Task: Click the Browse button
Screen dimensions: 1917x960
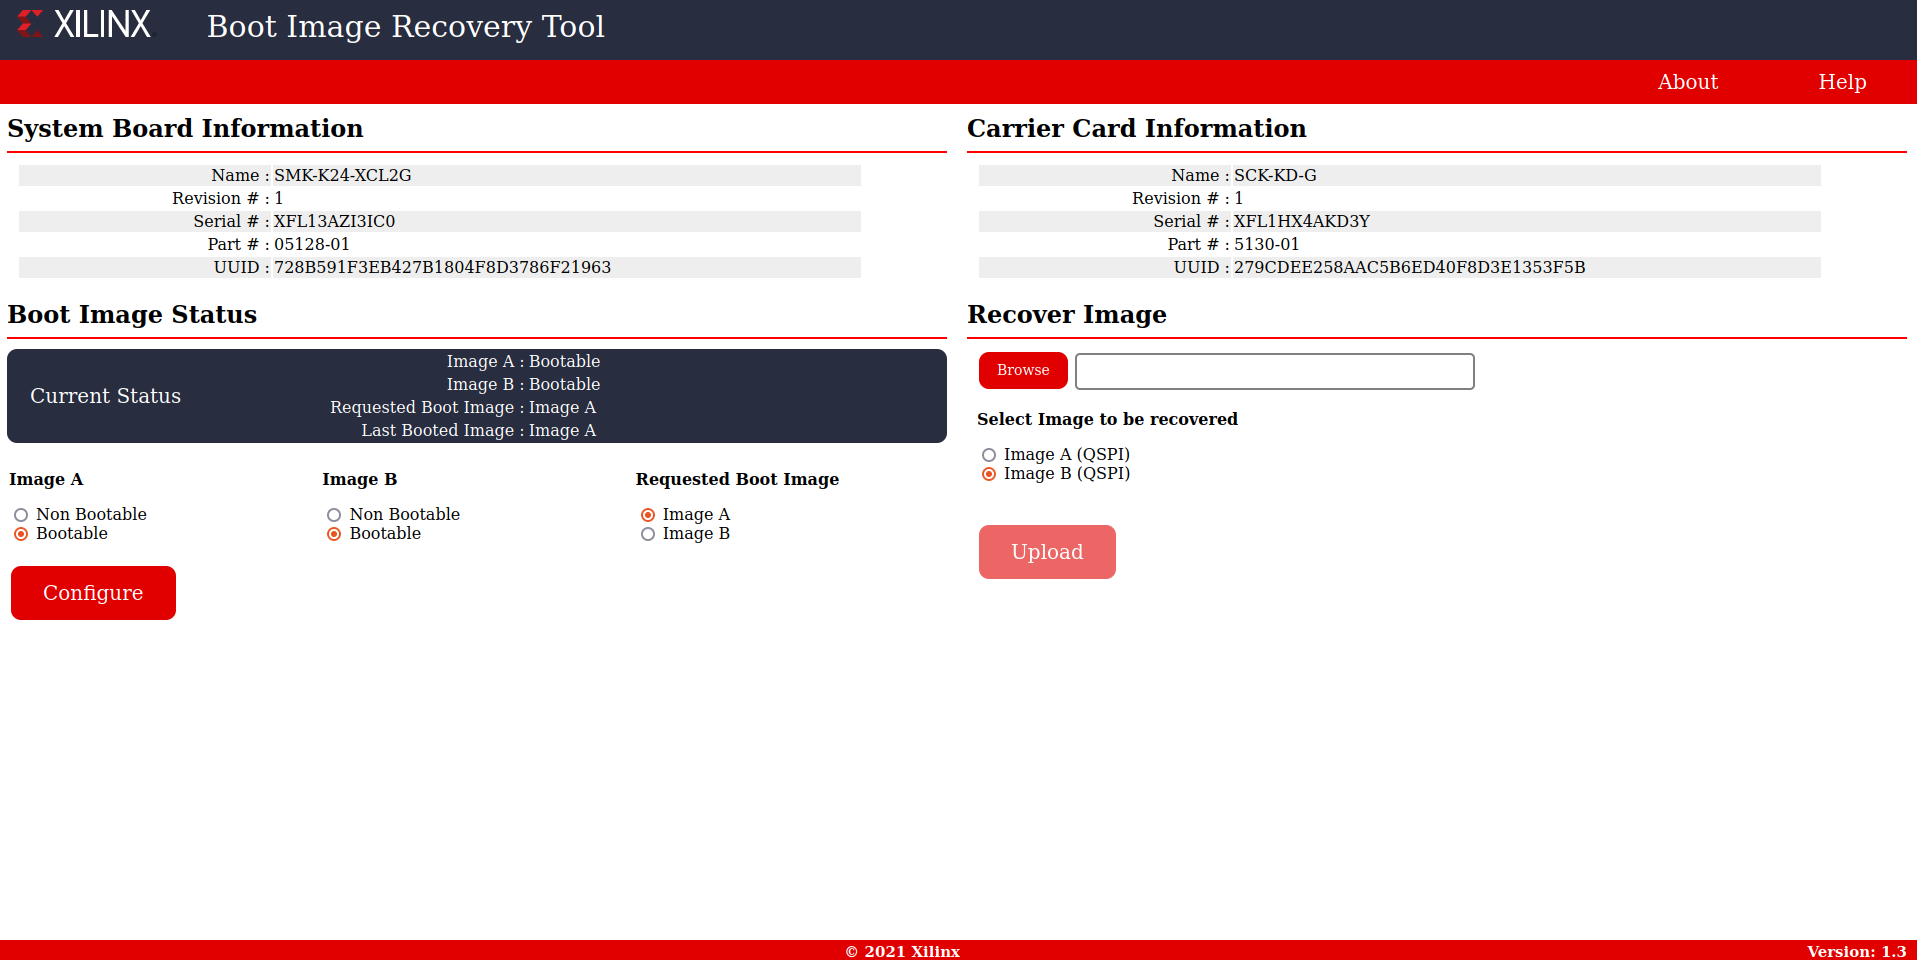Action: click(x=1023, y=370)
